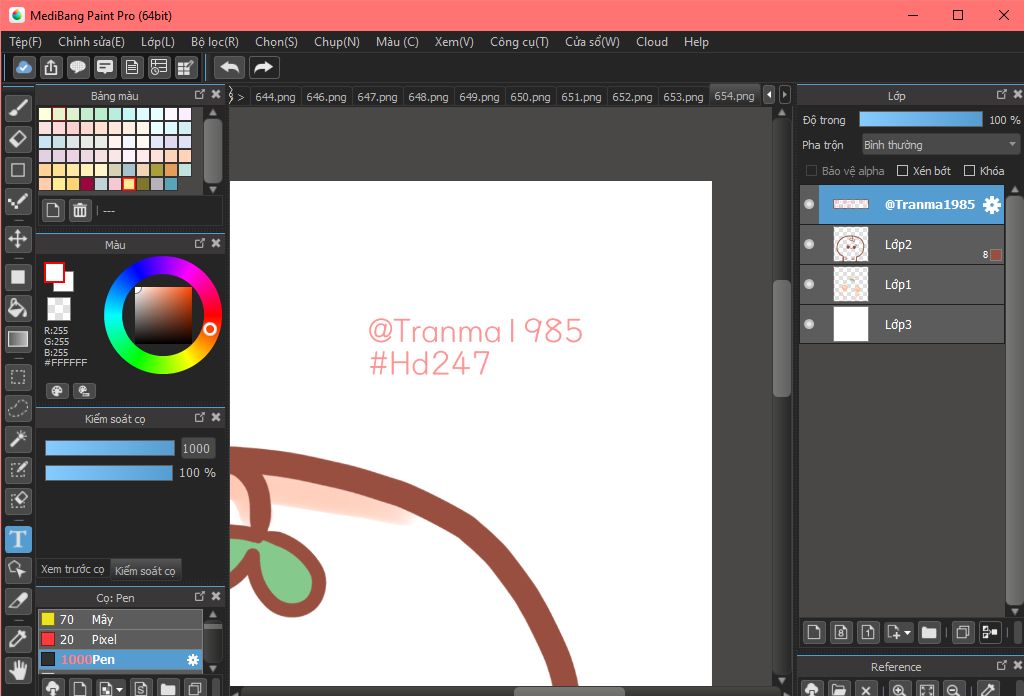Viewport: 1024px width, 696px height.
Task: Click the brush size value 1000 field
Action: click(197, 449)
